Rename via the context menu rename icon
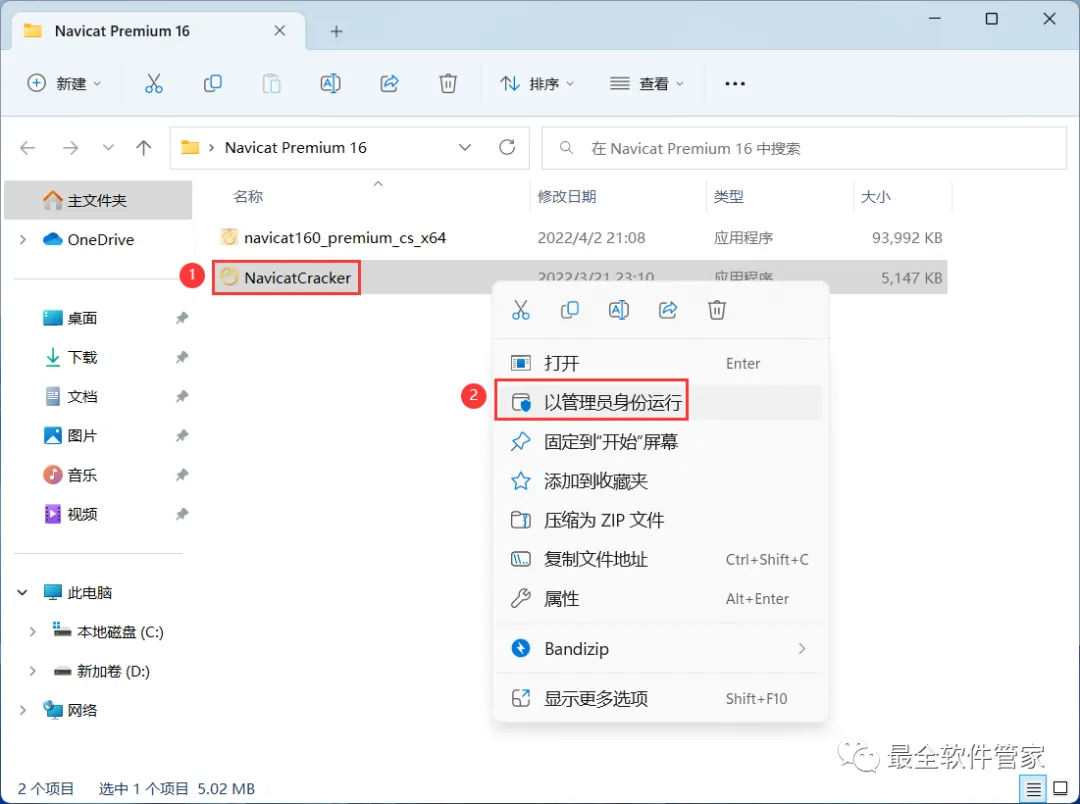The width and height of the screenshot is (1080, 804). tap(619, 310)
